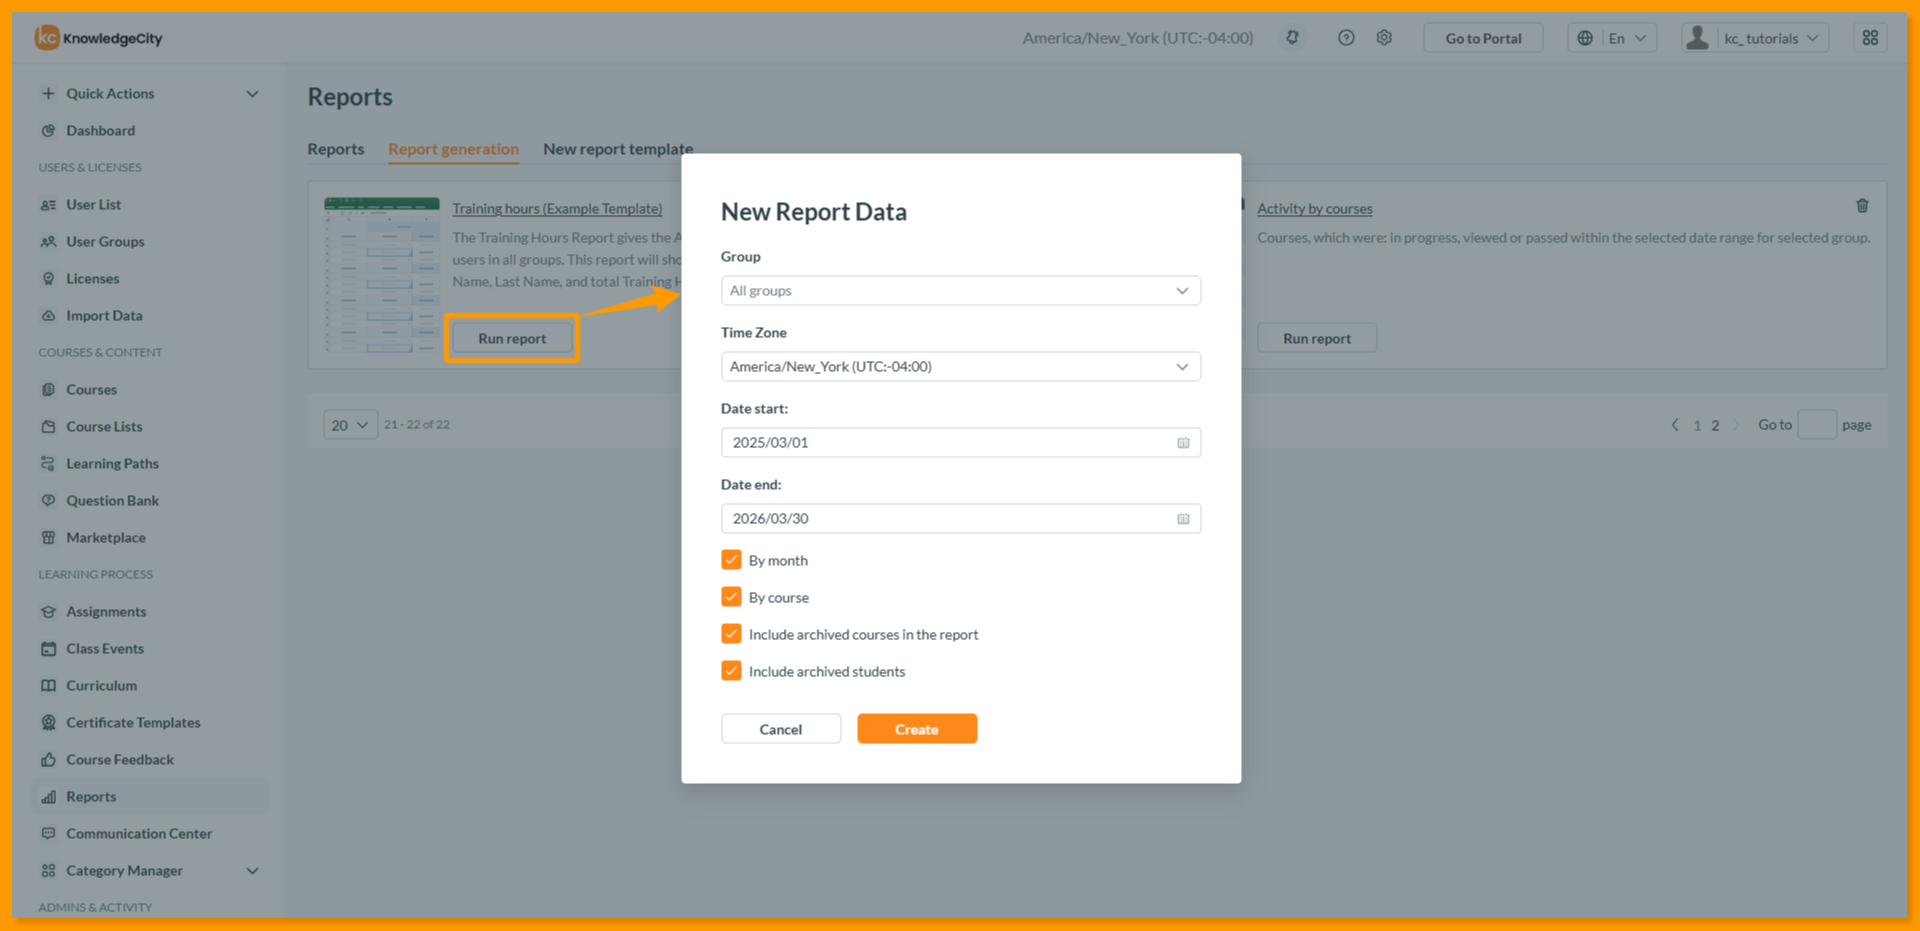This screenshot has height=931, width=1920.
Task: Open Learning Paths
Action: click(112, 463)
